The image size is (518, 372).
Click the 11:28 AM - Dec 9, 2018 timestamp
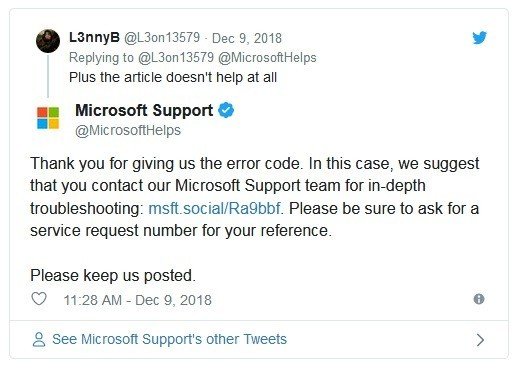click(x=137, y=300)
